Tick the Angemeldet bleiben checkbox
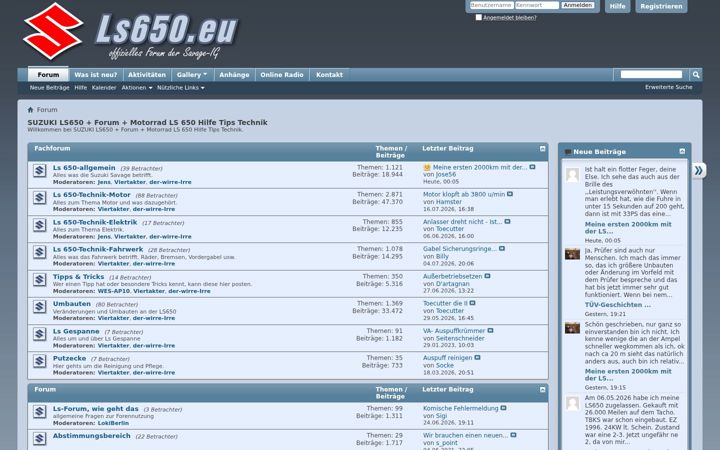 [478, 17]
